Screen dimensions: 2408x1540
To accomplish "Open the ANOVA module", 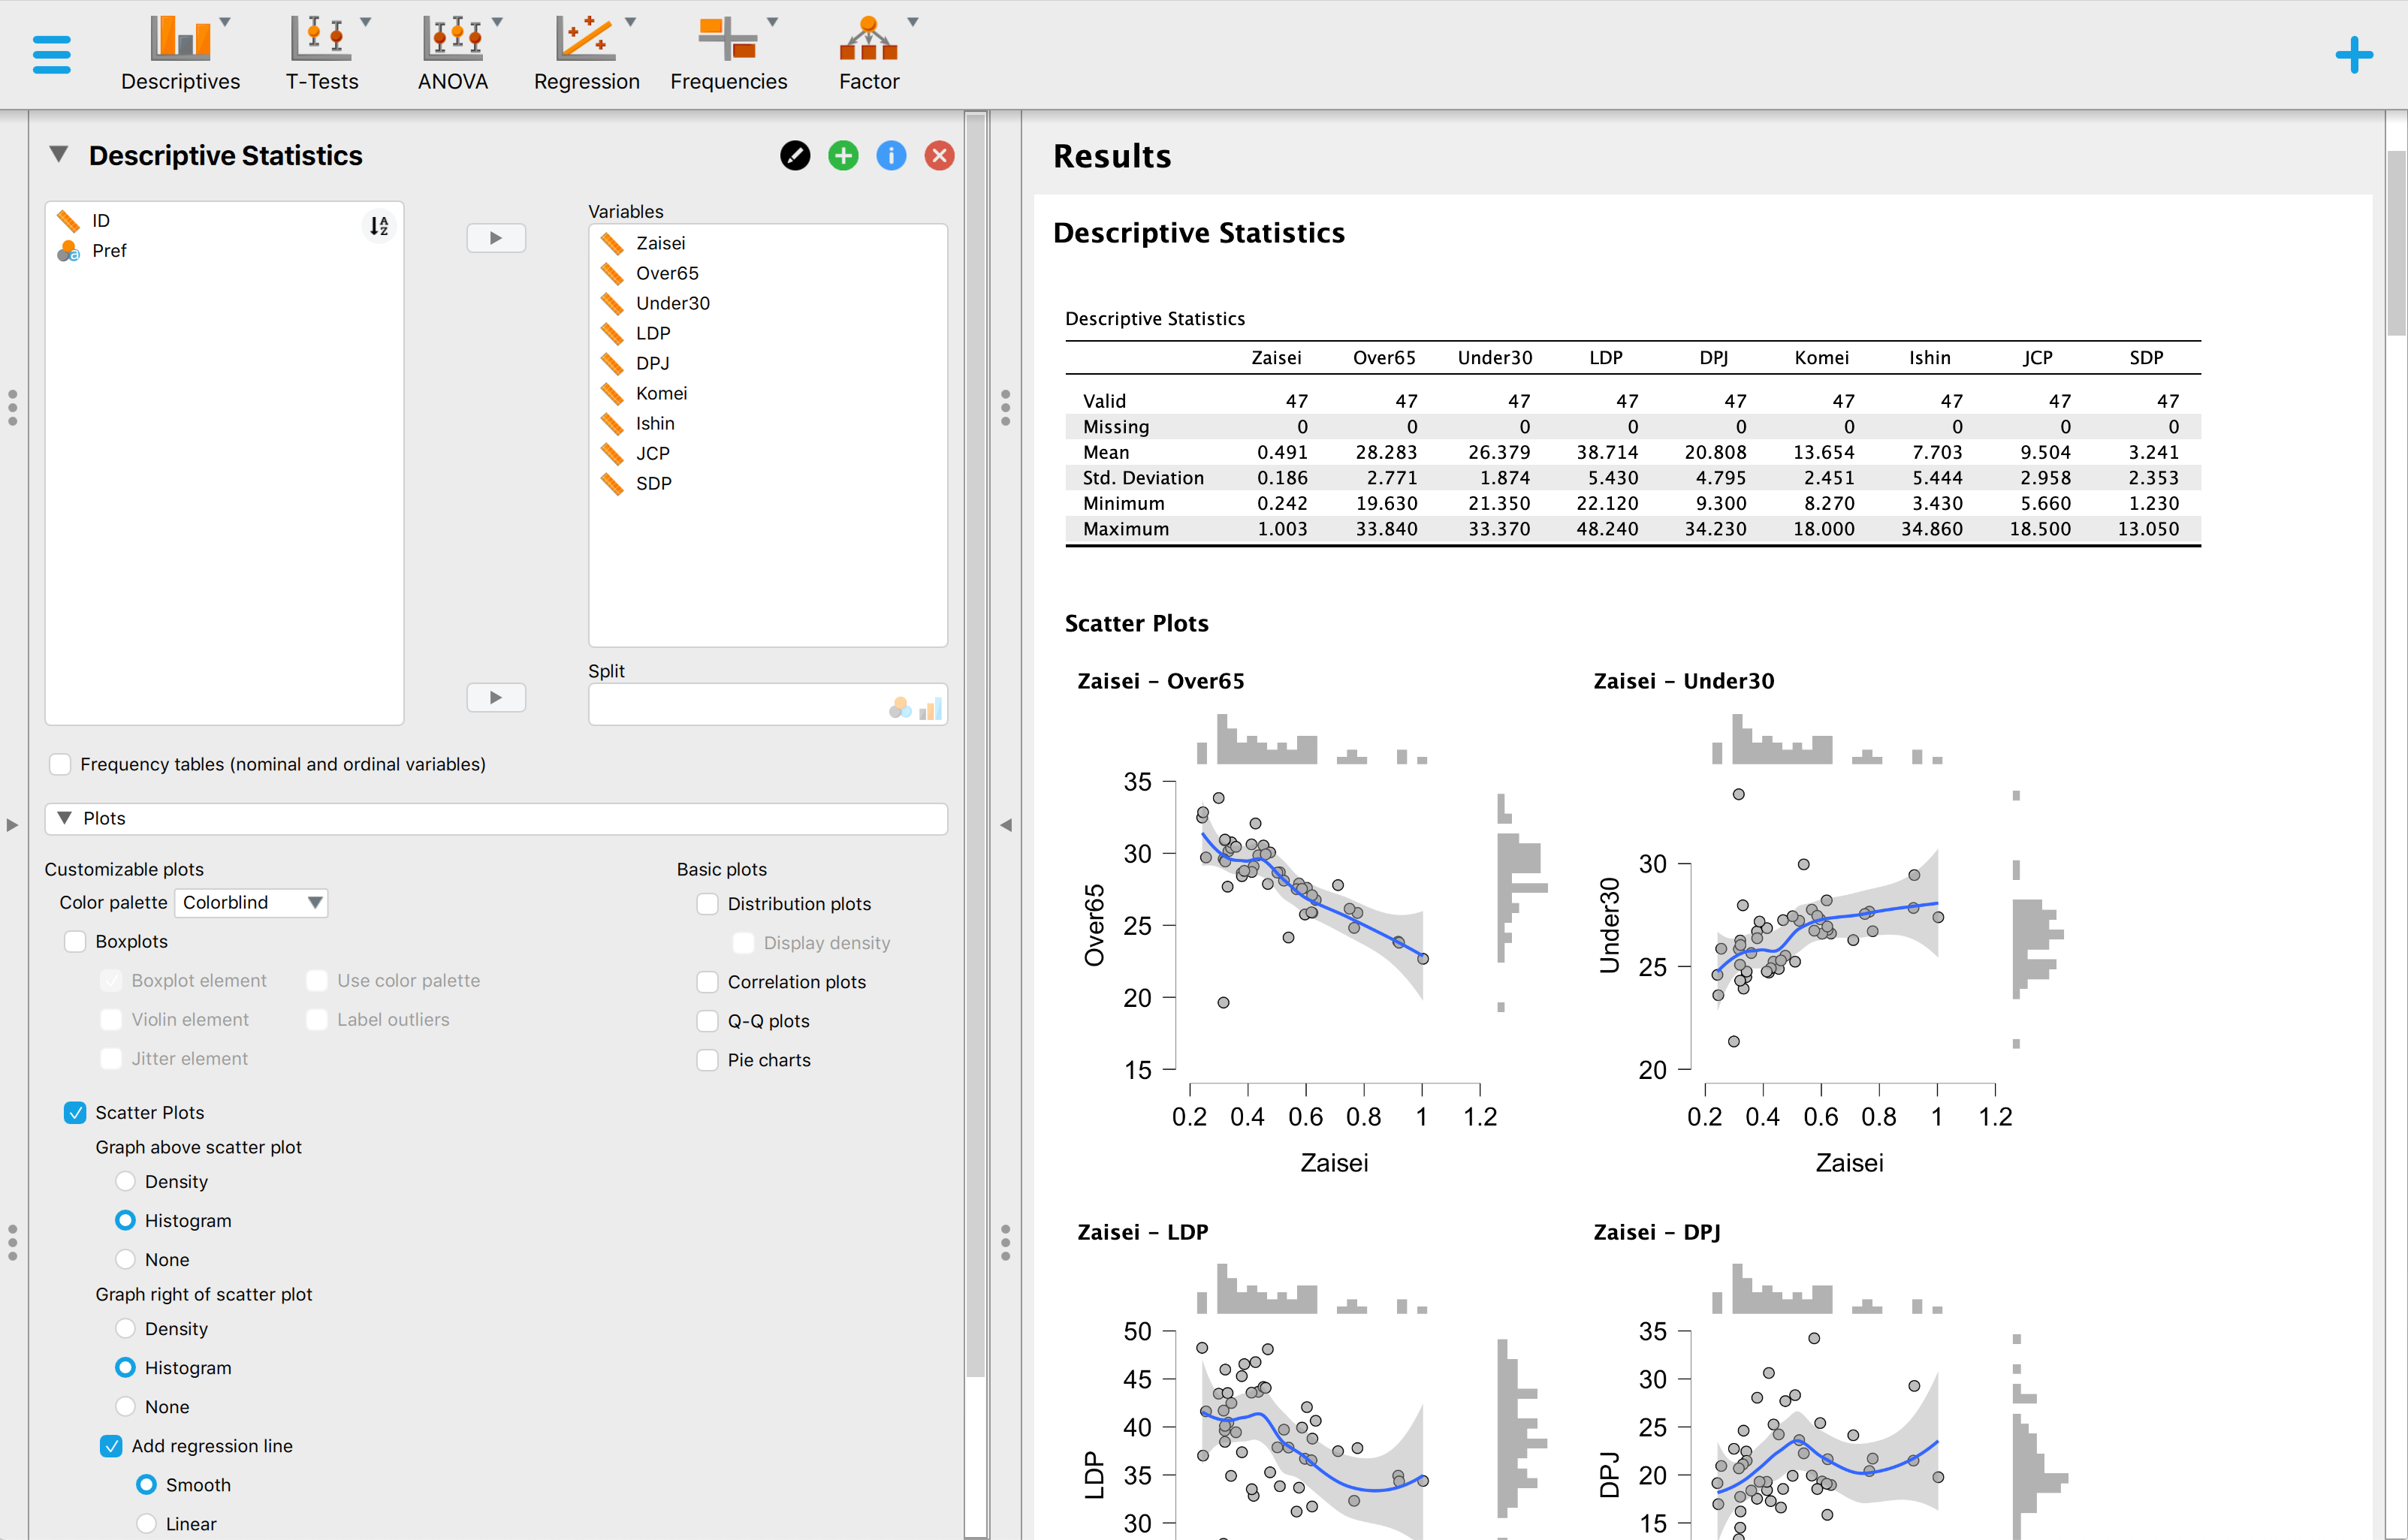I will pyautogui.click(x=453, y=55).
